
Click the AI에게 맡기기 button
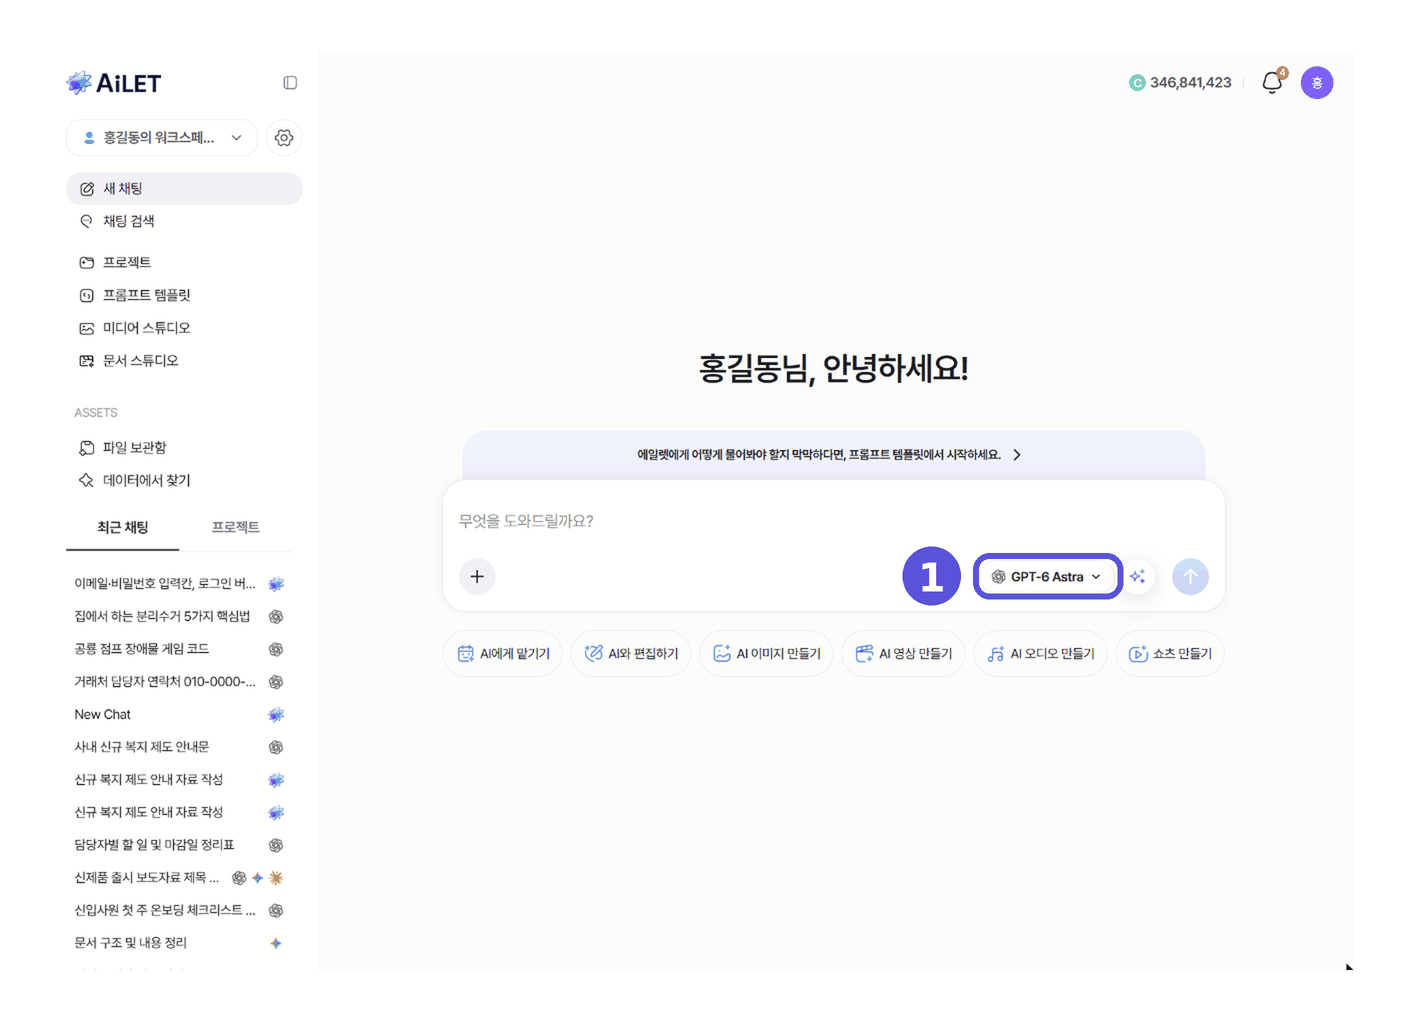click(503, 654)
